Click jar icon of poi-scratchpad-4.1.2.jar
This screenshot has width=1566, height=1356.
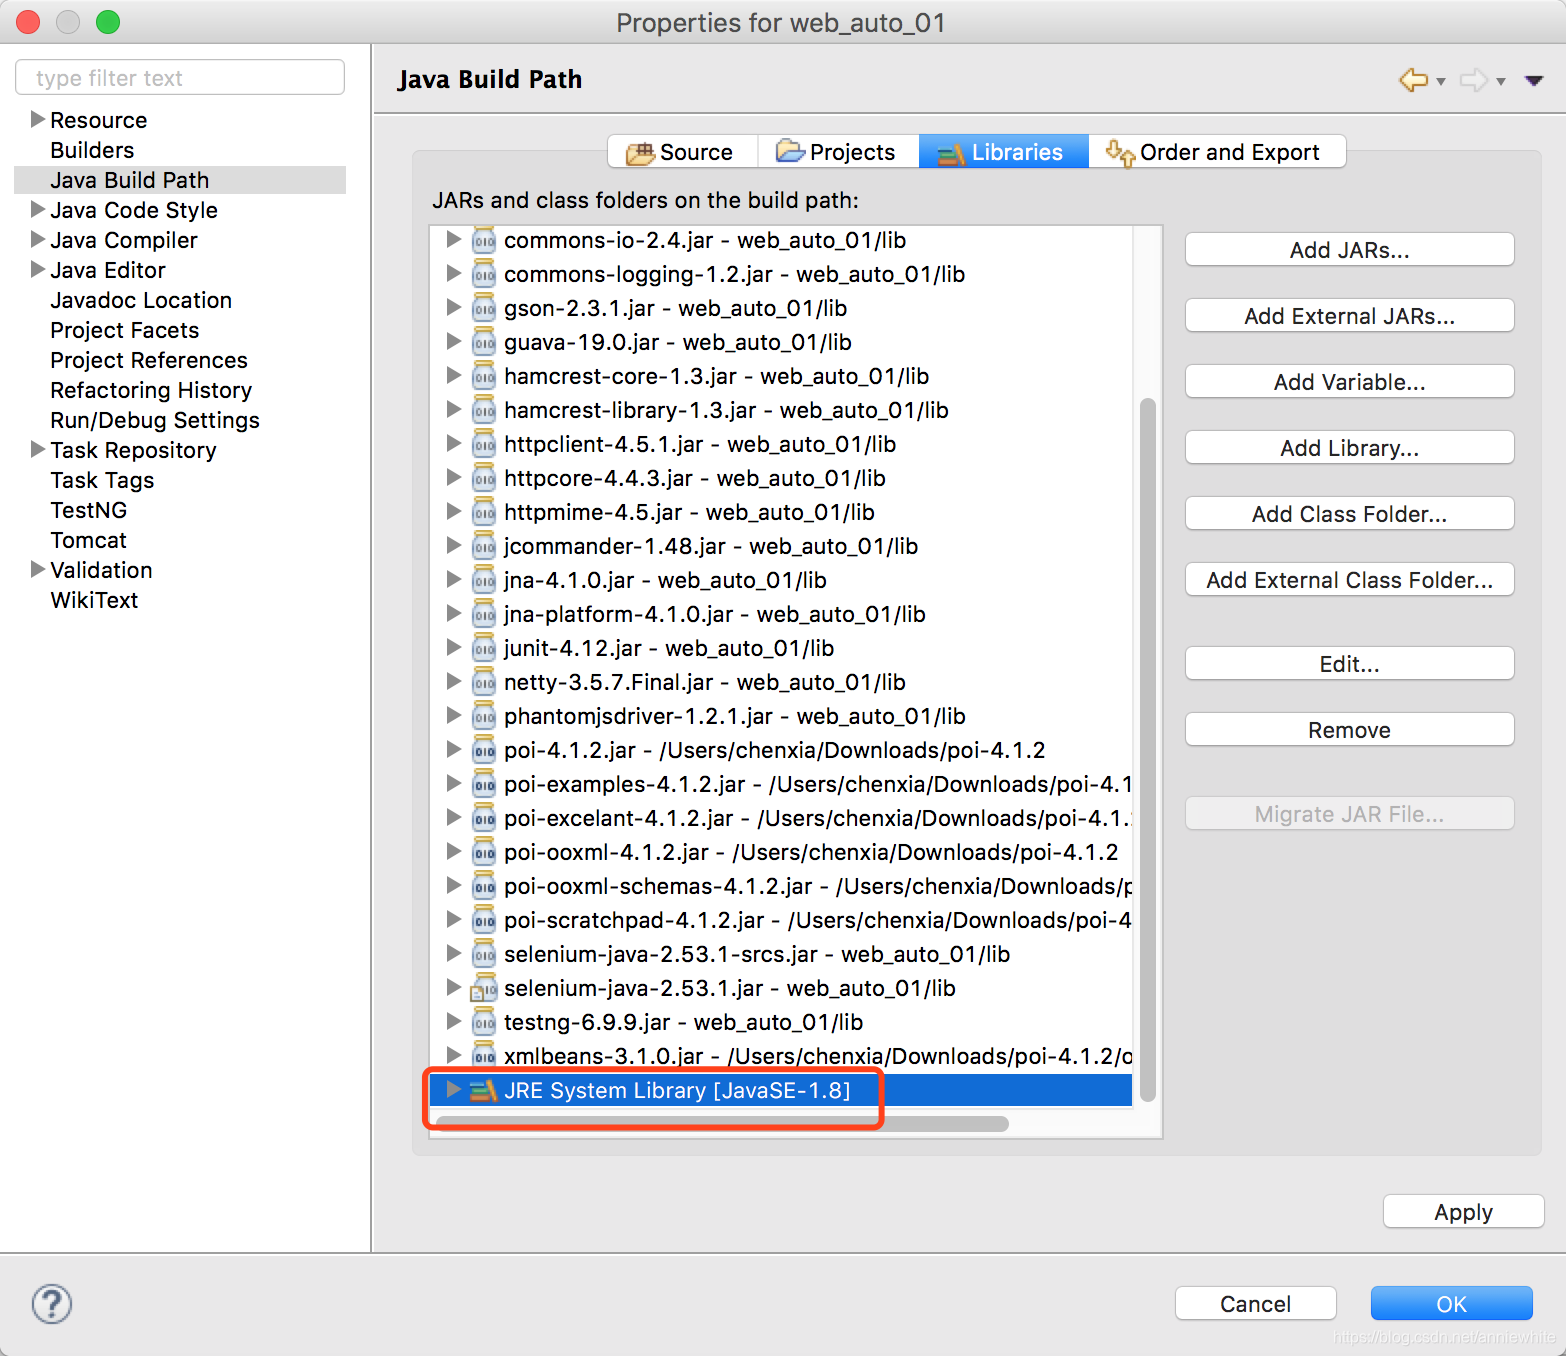click(484, 920)
